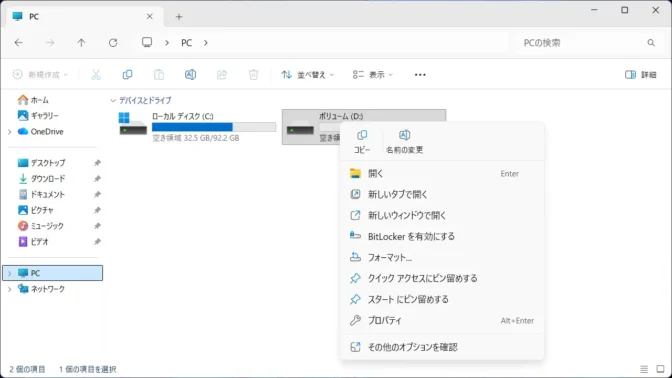The image size is (672, 378).
Task: Click the pin icon beside ダウンロード
Action: [x=97, y=179]
